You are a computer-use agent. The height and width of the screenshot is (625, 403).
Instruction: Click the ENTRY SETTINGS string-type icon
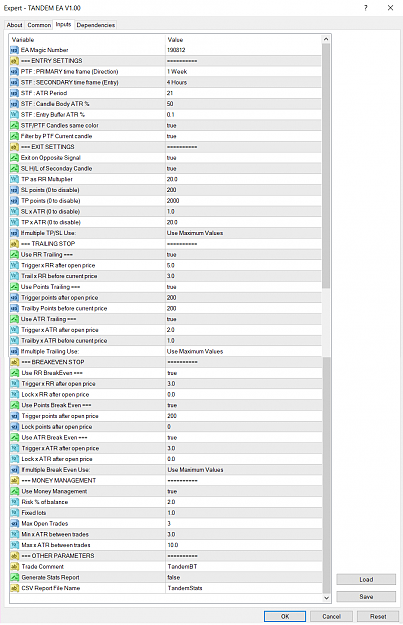14,61
